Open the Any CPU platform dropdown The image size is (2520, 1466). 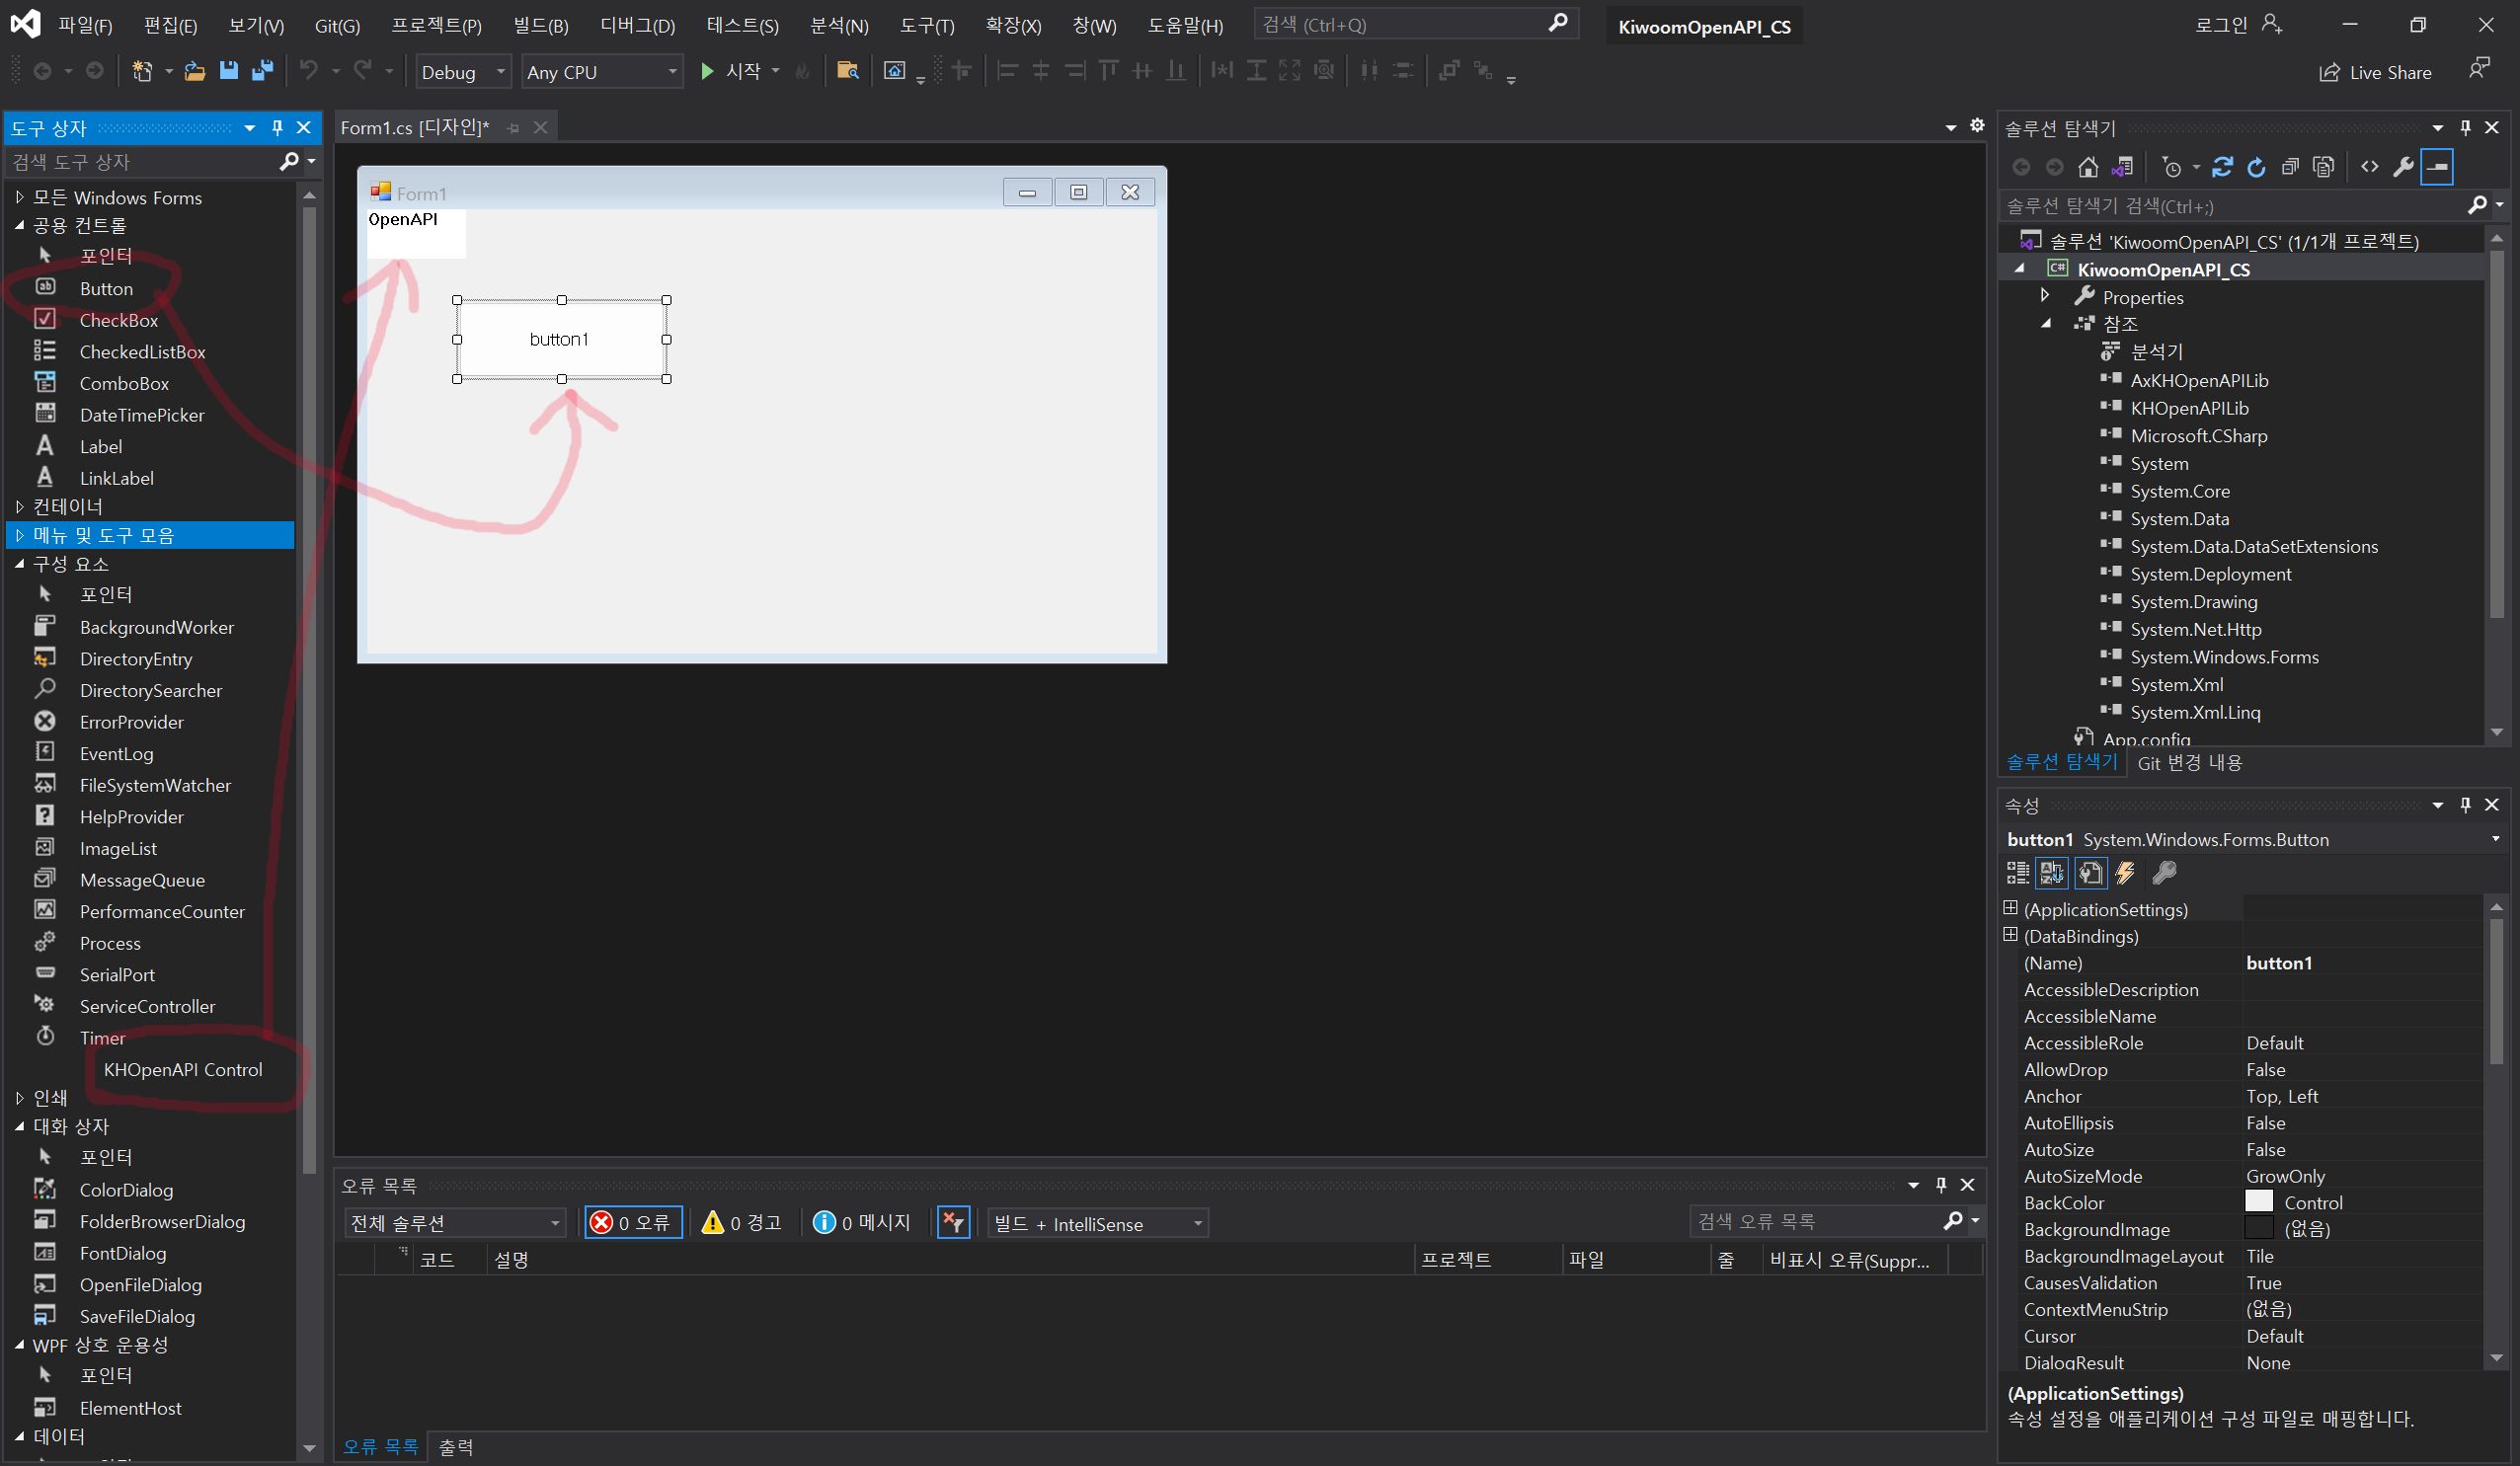pos(672,71)
